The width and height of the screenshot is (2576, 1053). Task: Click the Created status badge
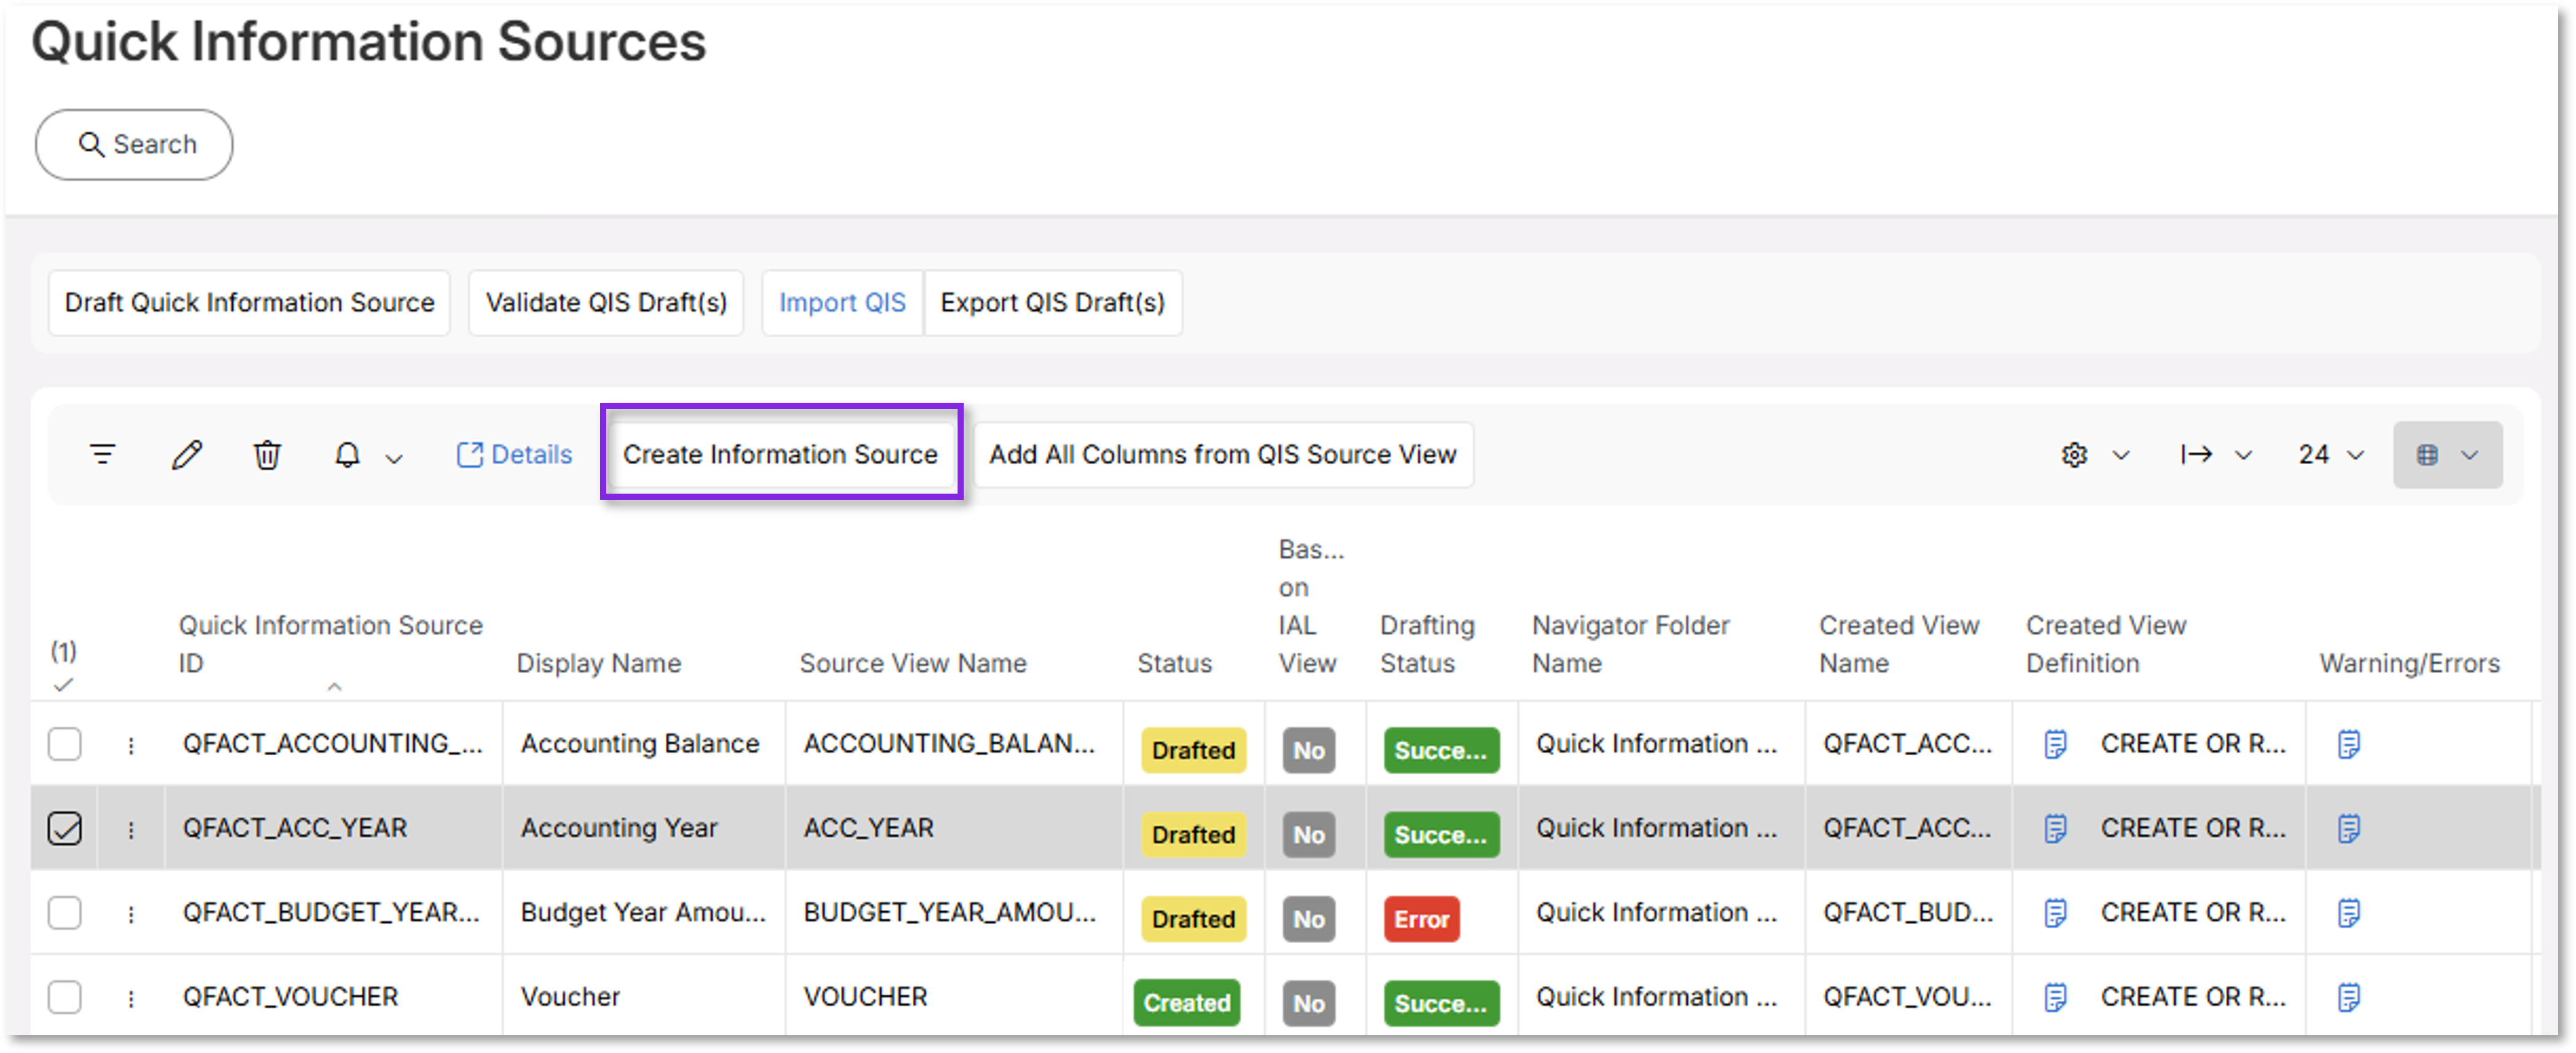(x=1186, y=1003)
